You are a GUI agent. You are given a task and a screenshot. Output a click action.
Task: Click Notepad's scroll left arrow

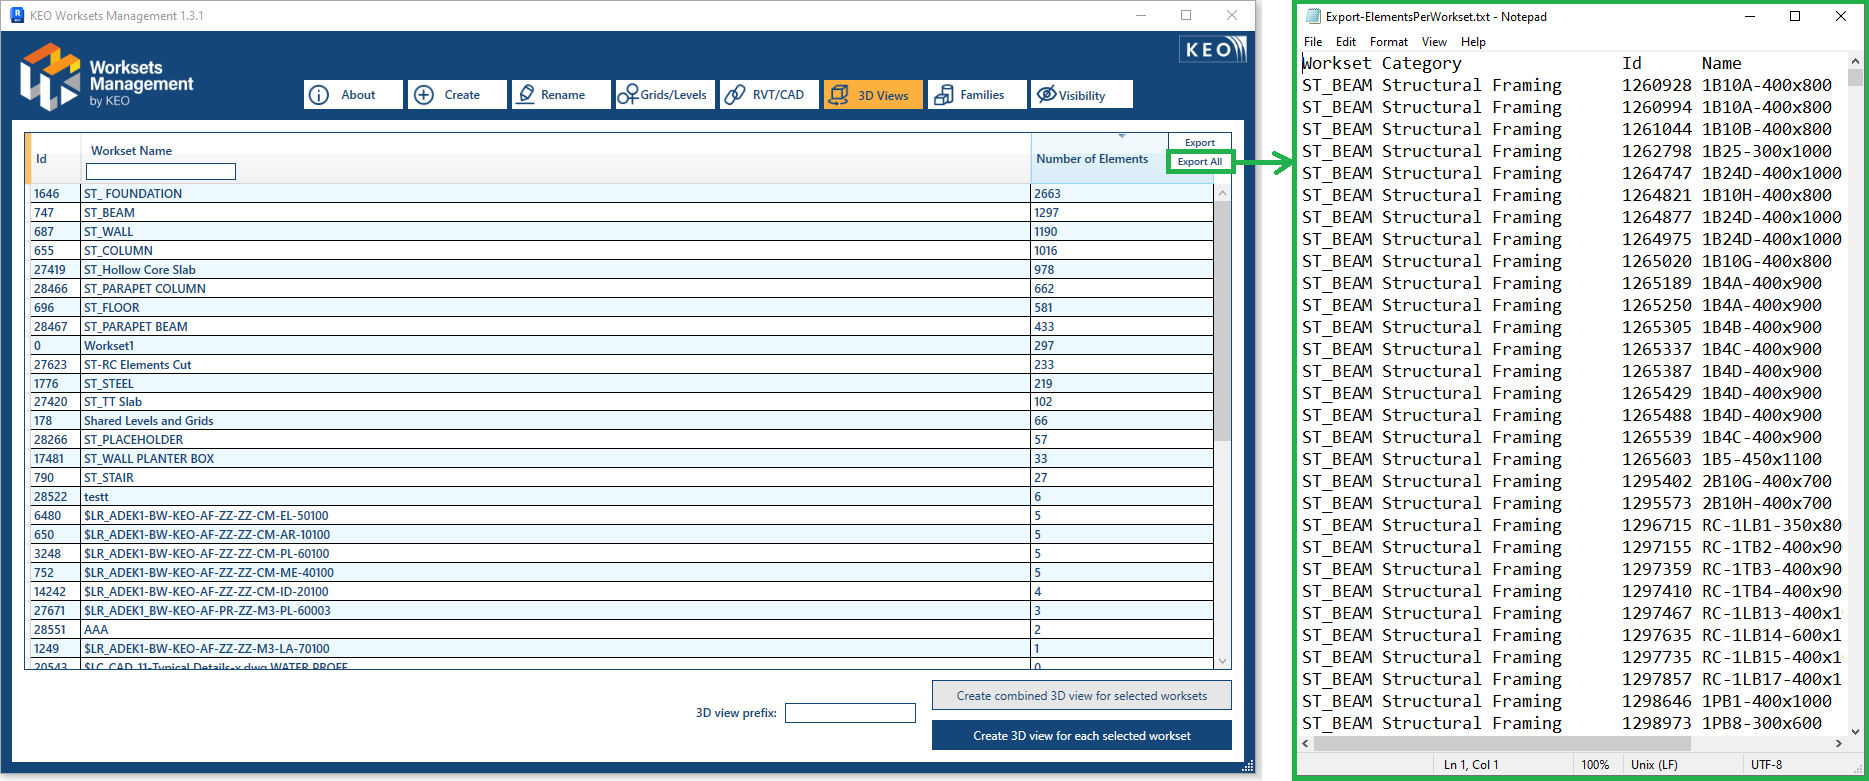coord(1306,744)
